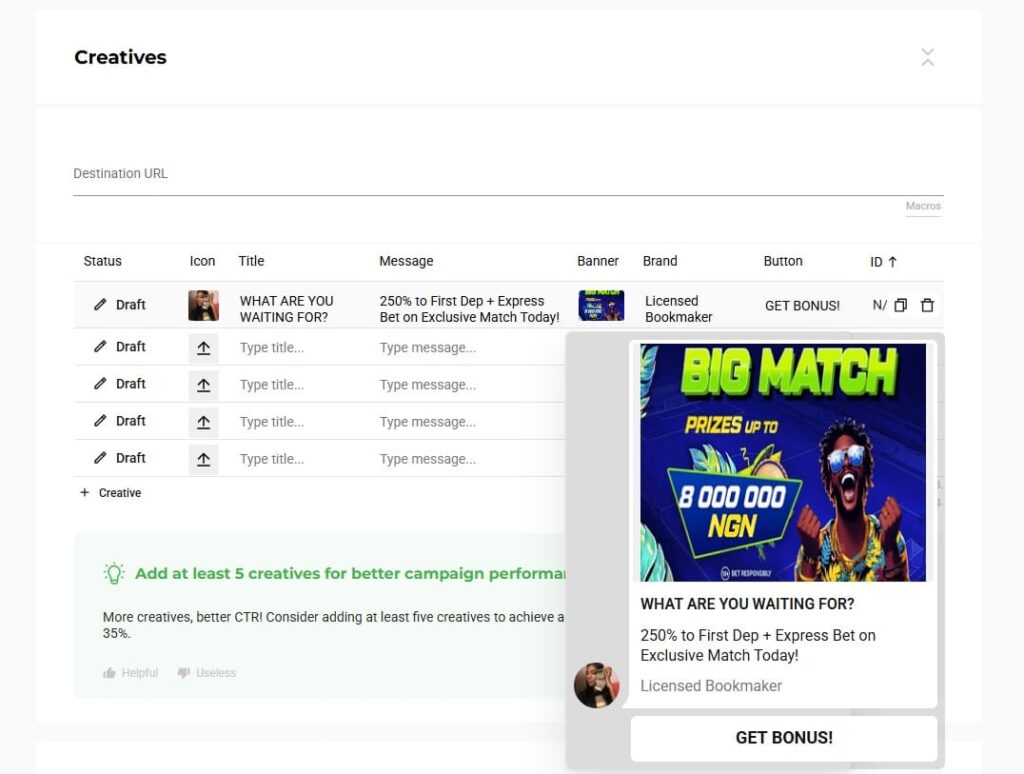The image size is (1024, 774).
Task: Click the 'N/' ID value in first row
Action: tap(879, 305)
